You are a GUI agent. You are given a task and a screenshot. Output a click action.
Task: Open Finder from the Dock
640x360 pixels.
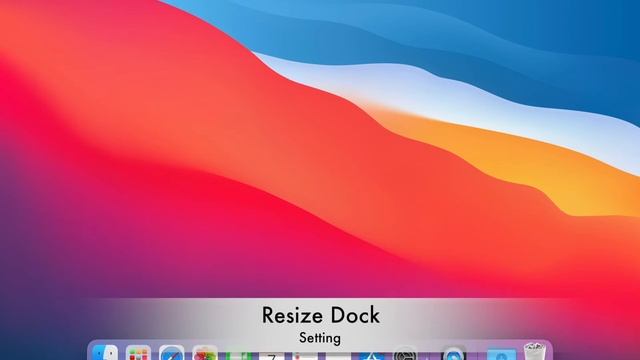tap(105, 352)
